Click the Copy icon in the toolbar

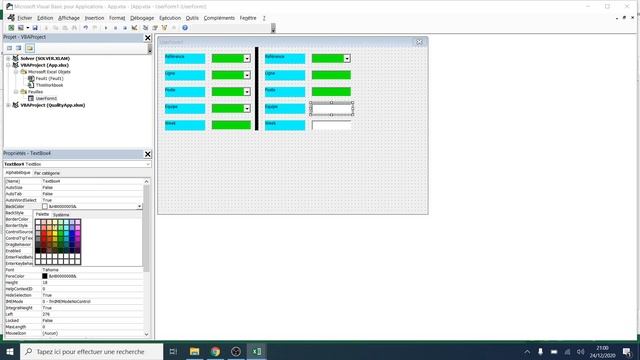pyautogui.click(x=56, y=28)
